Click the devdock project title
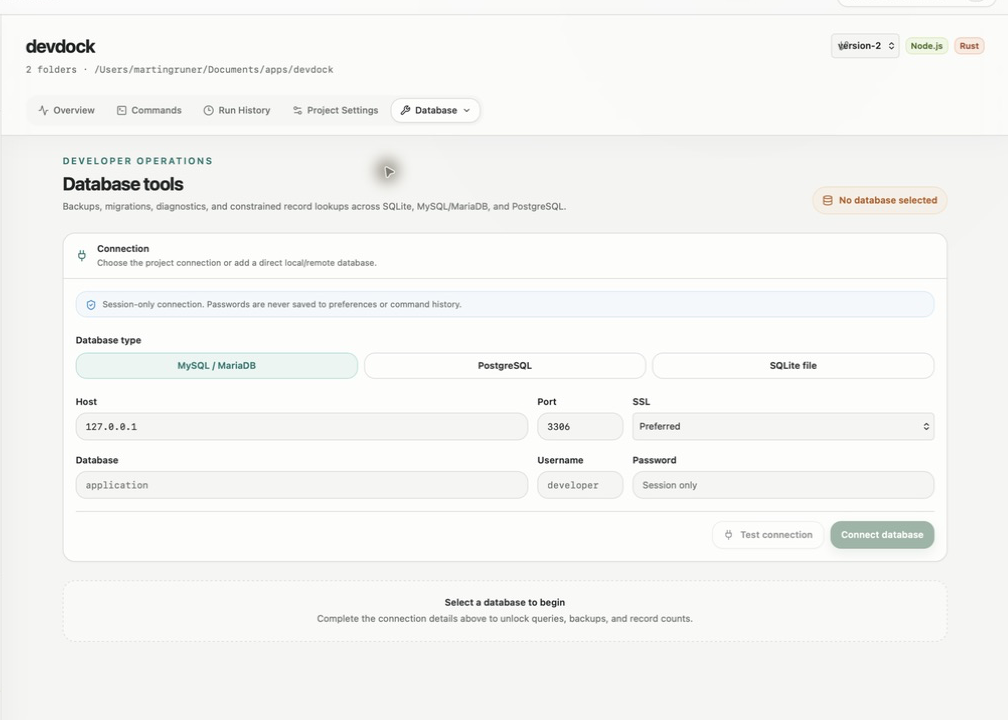The image size is (1008, 720). pyautogui.click(x=60, y=46)
